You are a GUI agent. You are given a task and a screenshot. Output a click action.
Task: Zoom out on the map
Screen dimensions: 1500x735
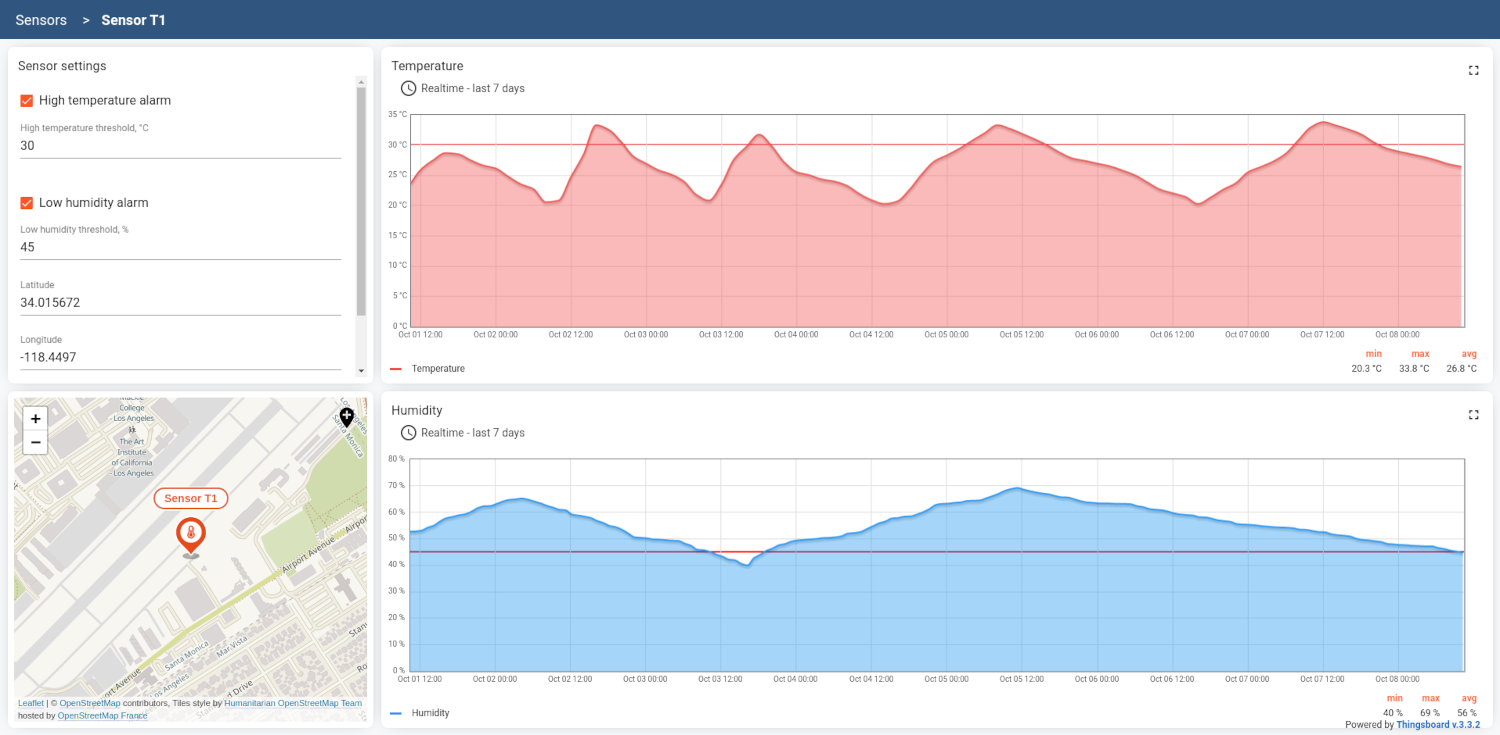click(35, 442)
